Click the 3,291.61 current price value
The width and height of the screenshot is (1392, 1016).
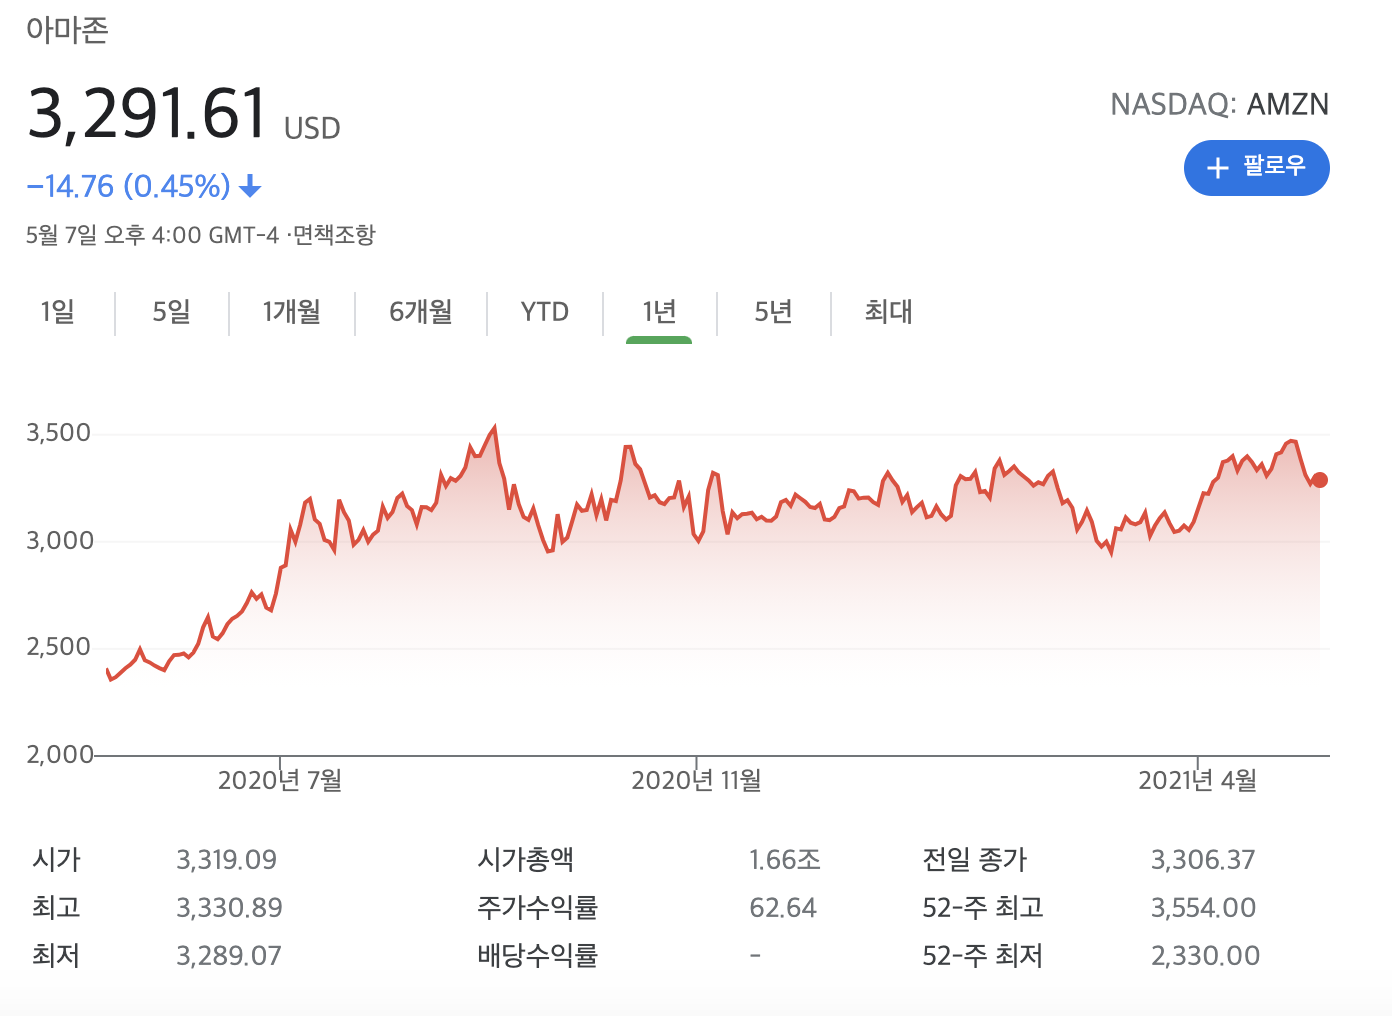tap(148, 112)
